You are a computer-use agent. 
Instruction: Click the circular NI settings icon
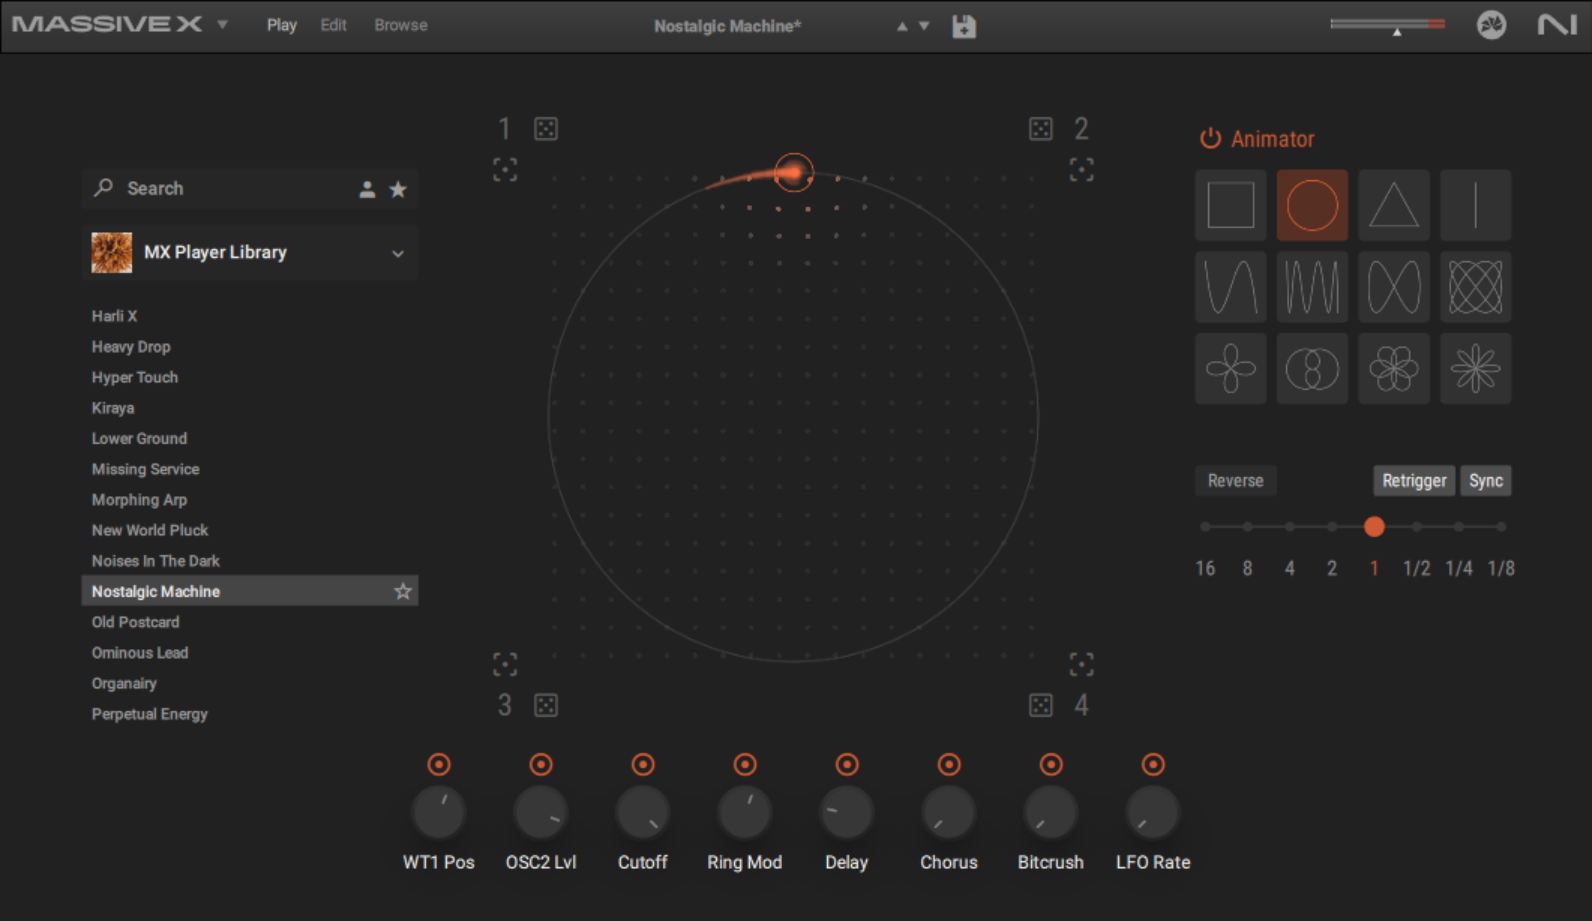(x=1491, y=25)
